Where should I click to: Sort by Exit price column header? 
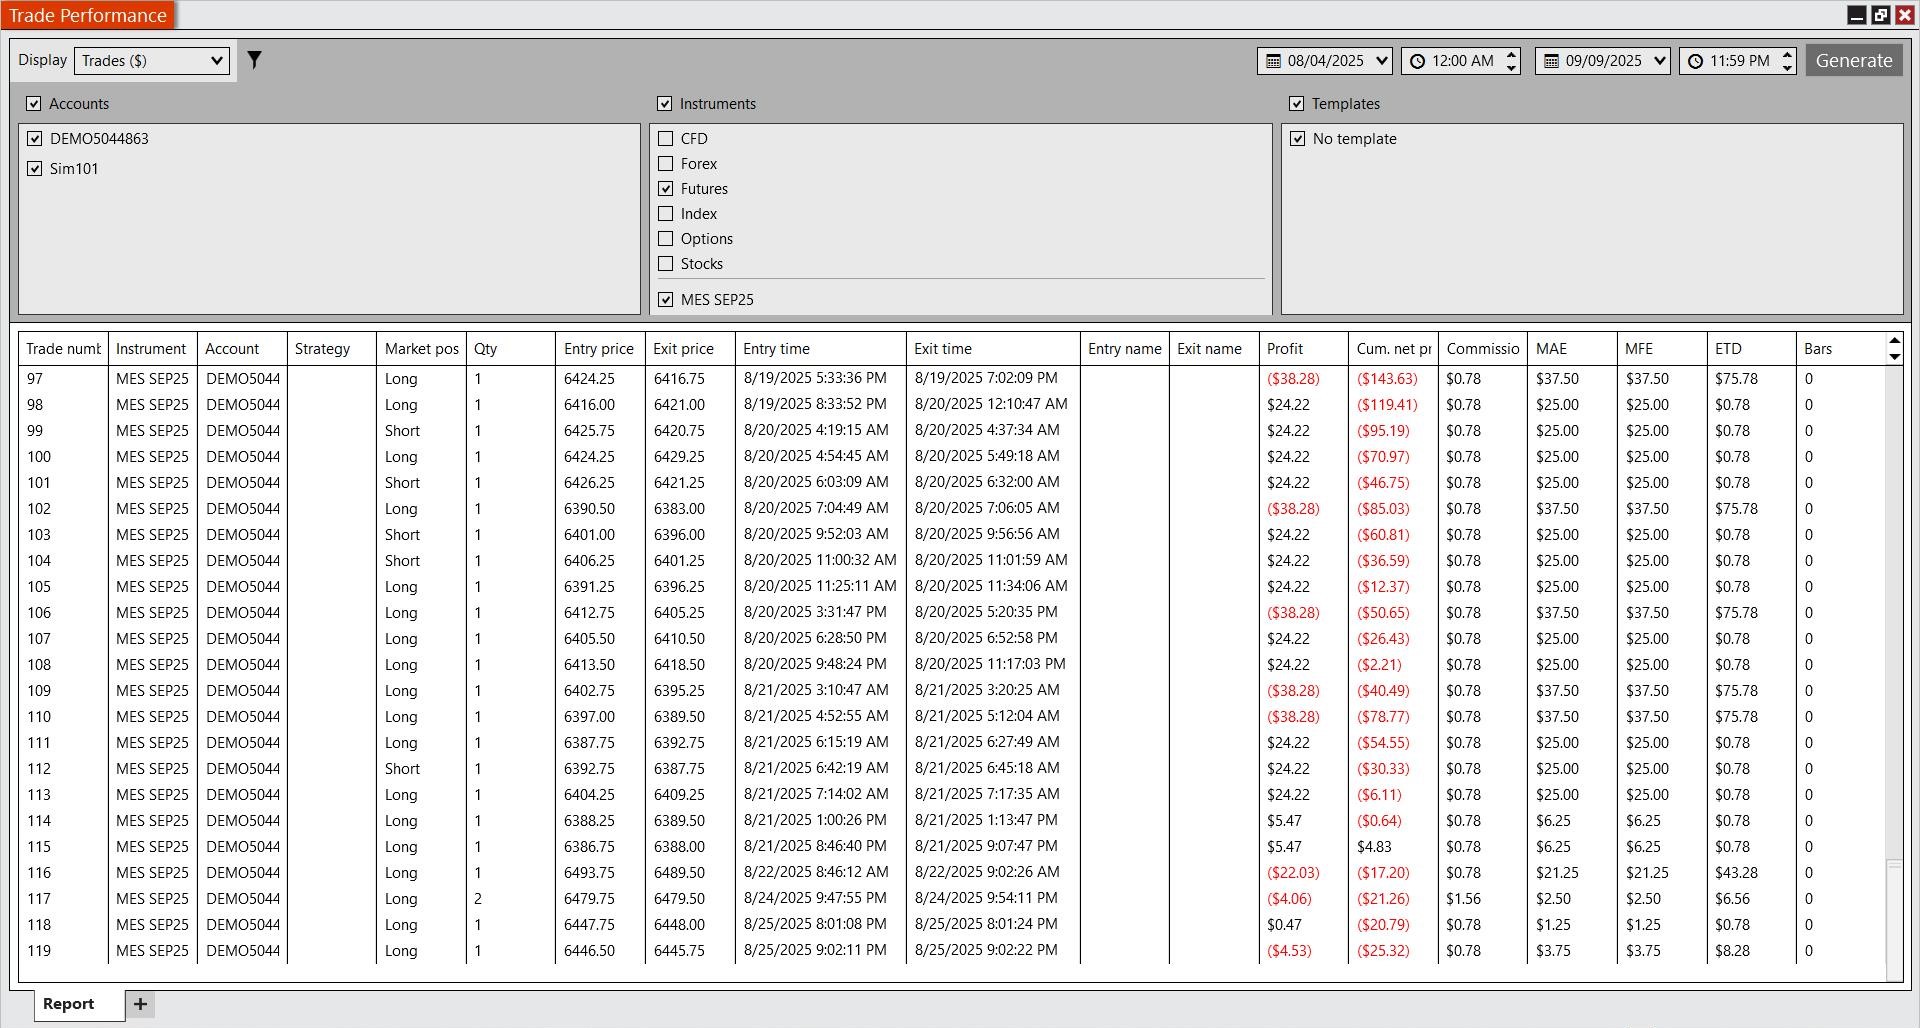pyautogui.click(x=690, y=349)
